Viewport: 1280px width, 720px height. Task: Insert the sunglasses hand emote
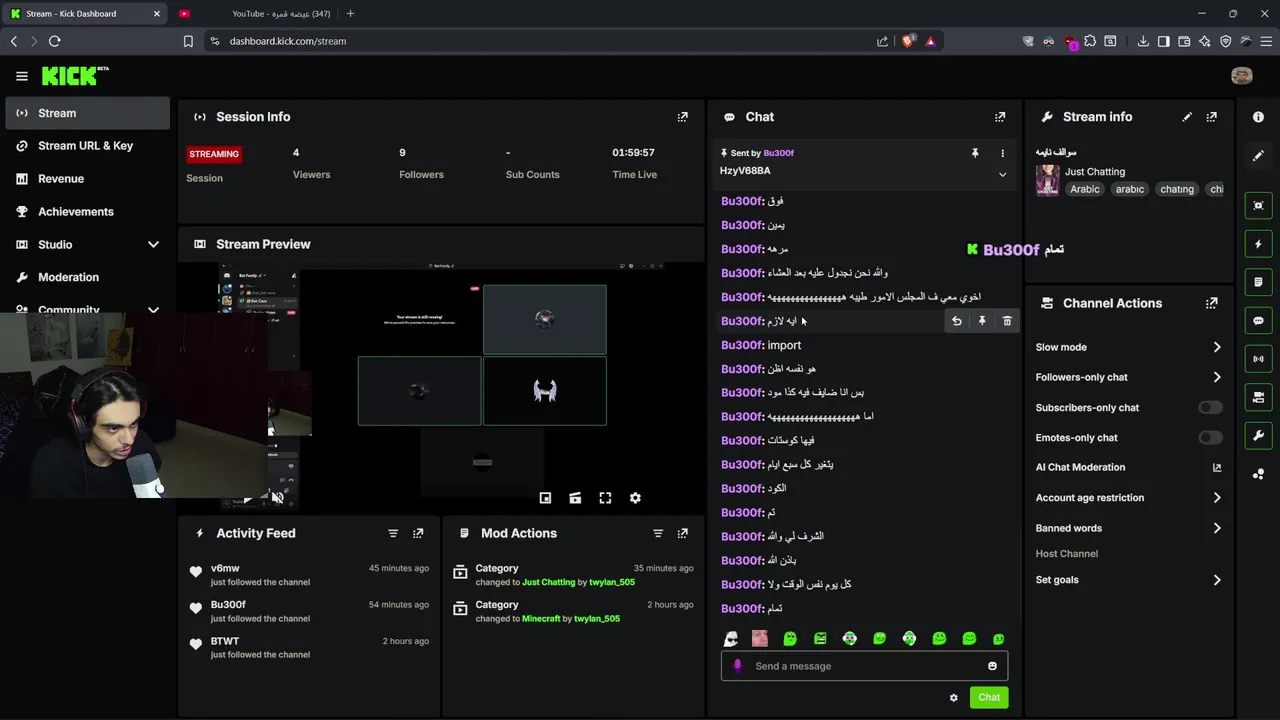click(731, 639)
